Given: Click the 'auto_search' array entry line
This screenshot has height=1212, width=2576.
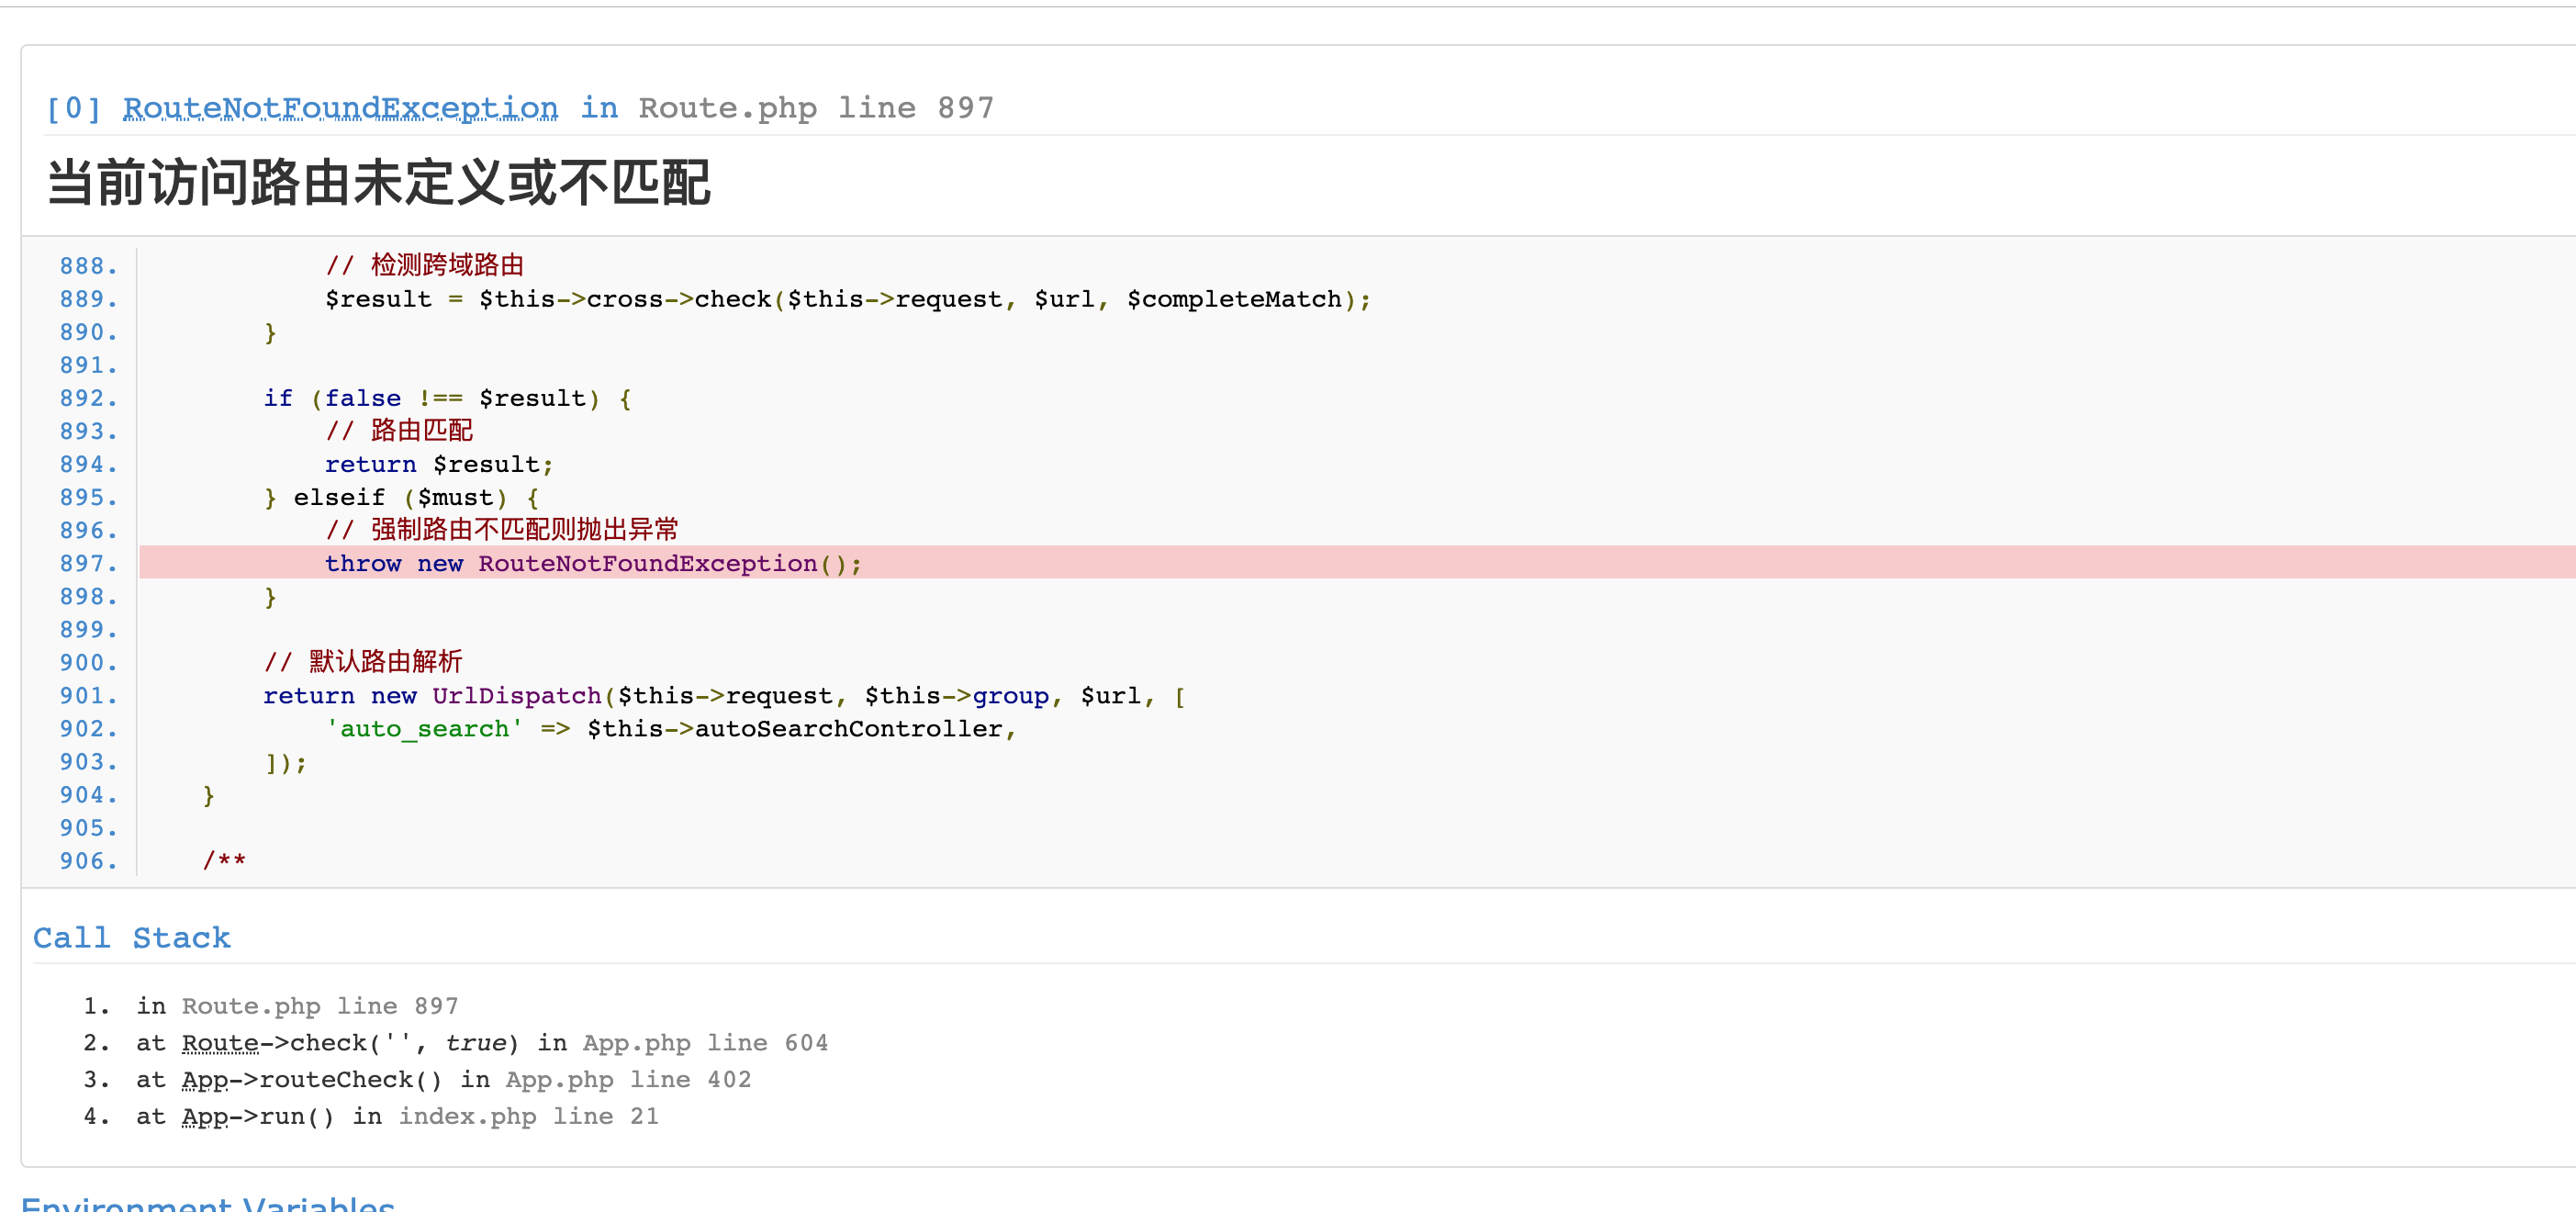Looking at the screenshot, I should click(671, 728).
